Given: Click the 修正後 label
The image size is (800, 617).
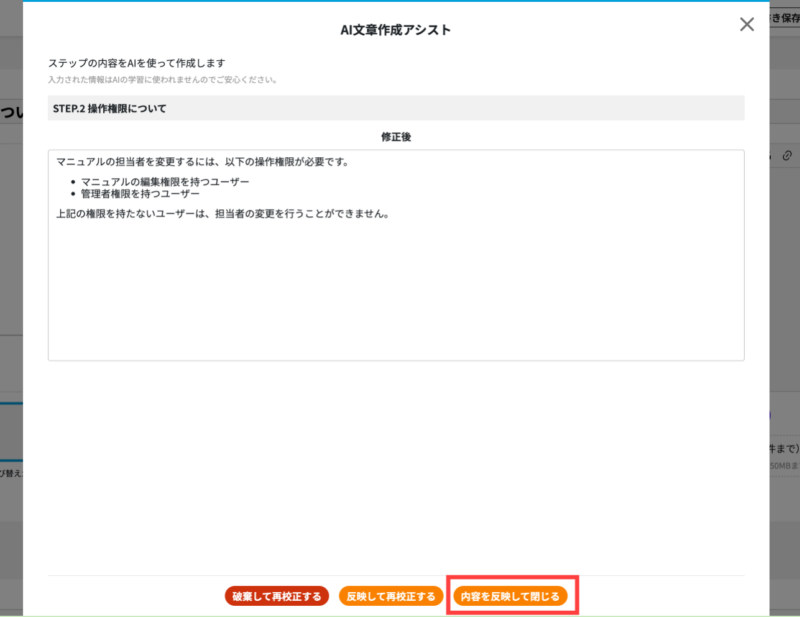Looking at the screenshot, I should click(x=396, y=137).
